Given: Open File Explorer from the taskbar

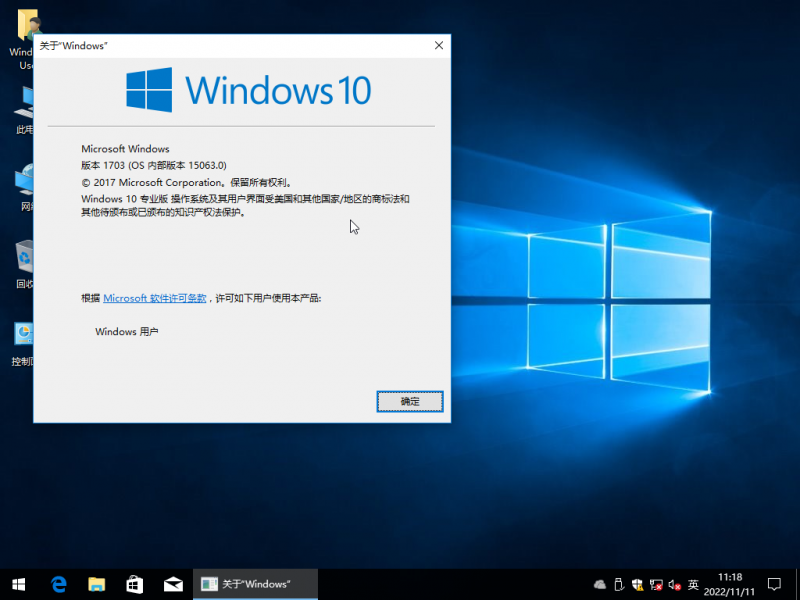Looking at the screenshot, I should coord(96,584).
